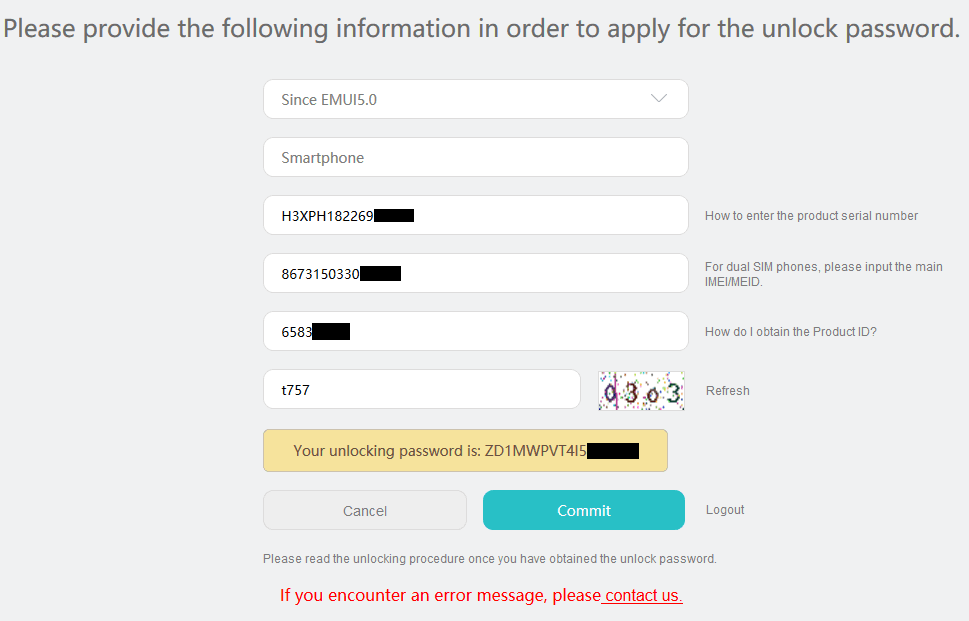Refresh the captcha code

coord(727,391)
